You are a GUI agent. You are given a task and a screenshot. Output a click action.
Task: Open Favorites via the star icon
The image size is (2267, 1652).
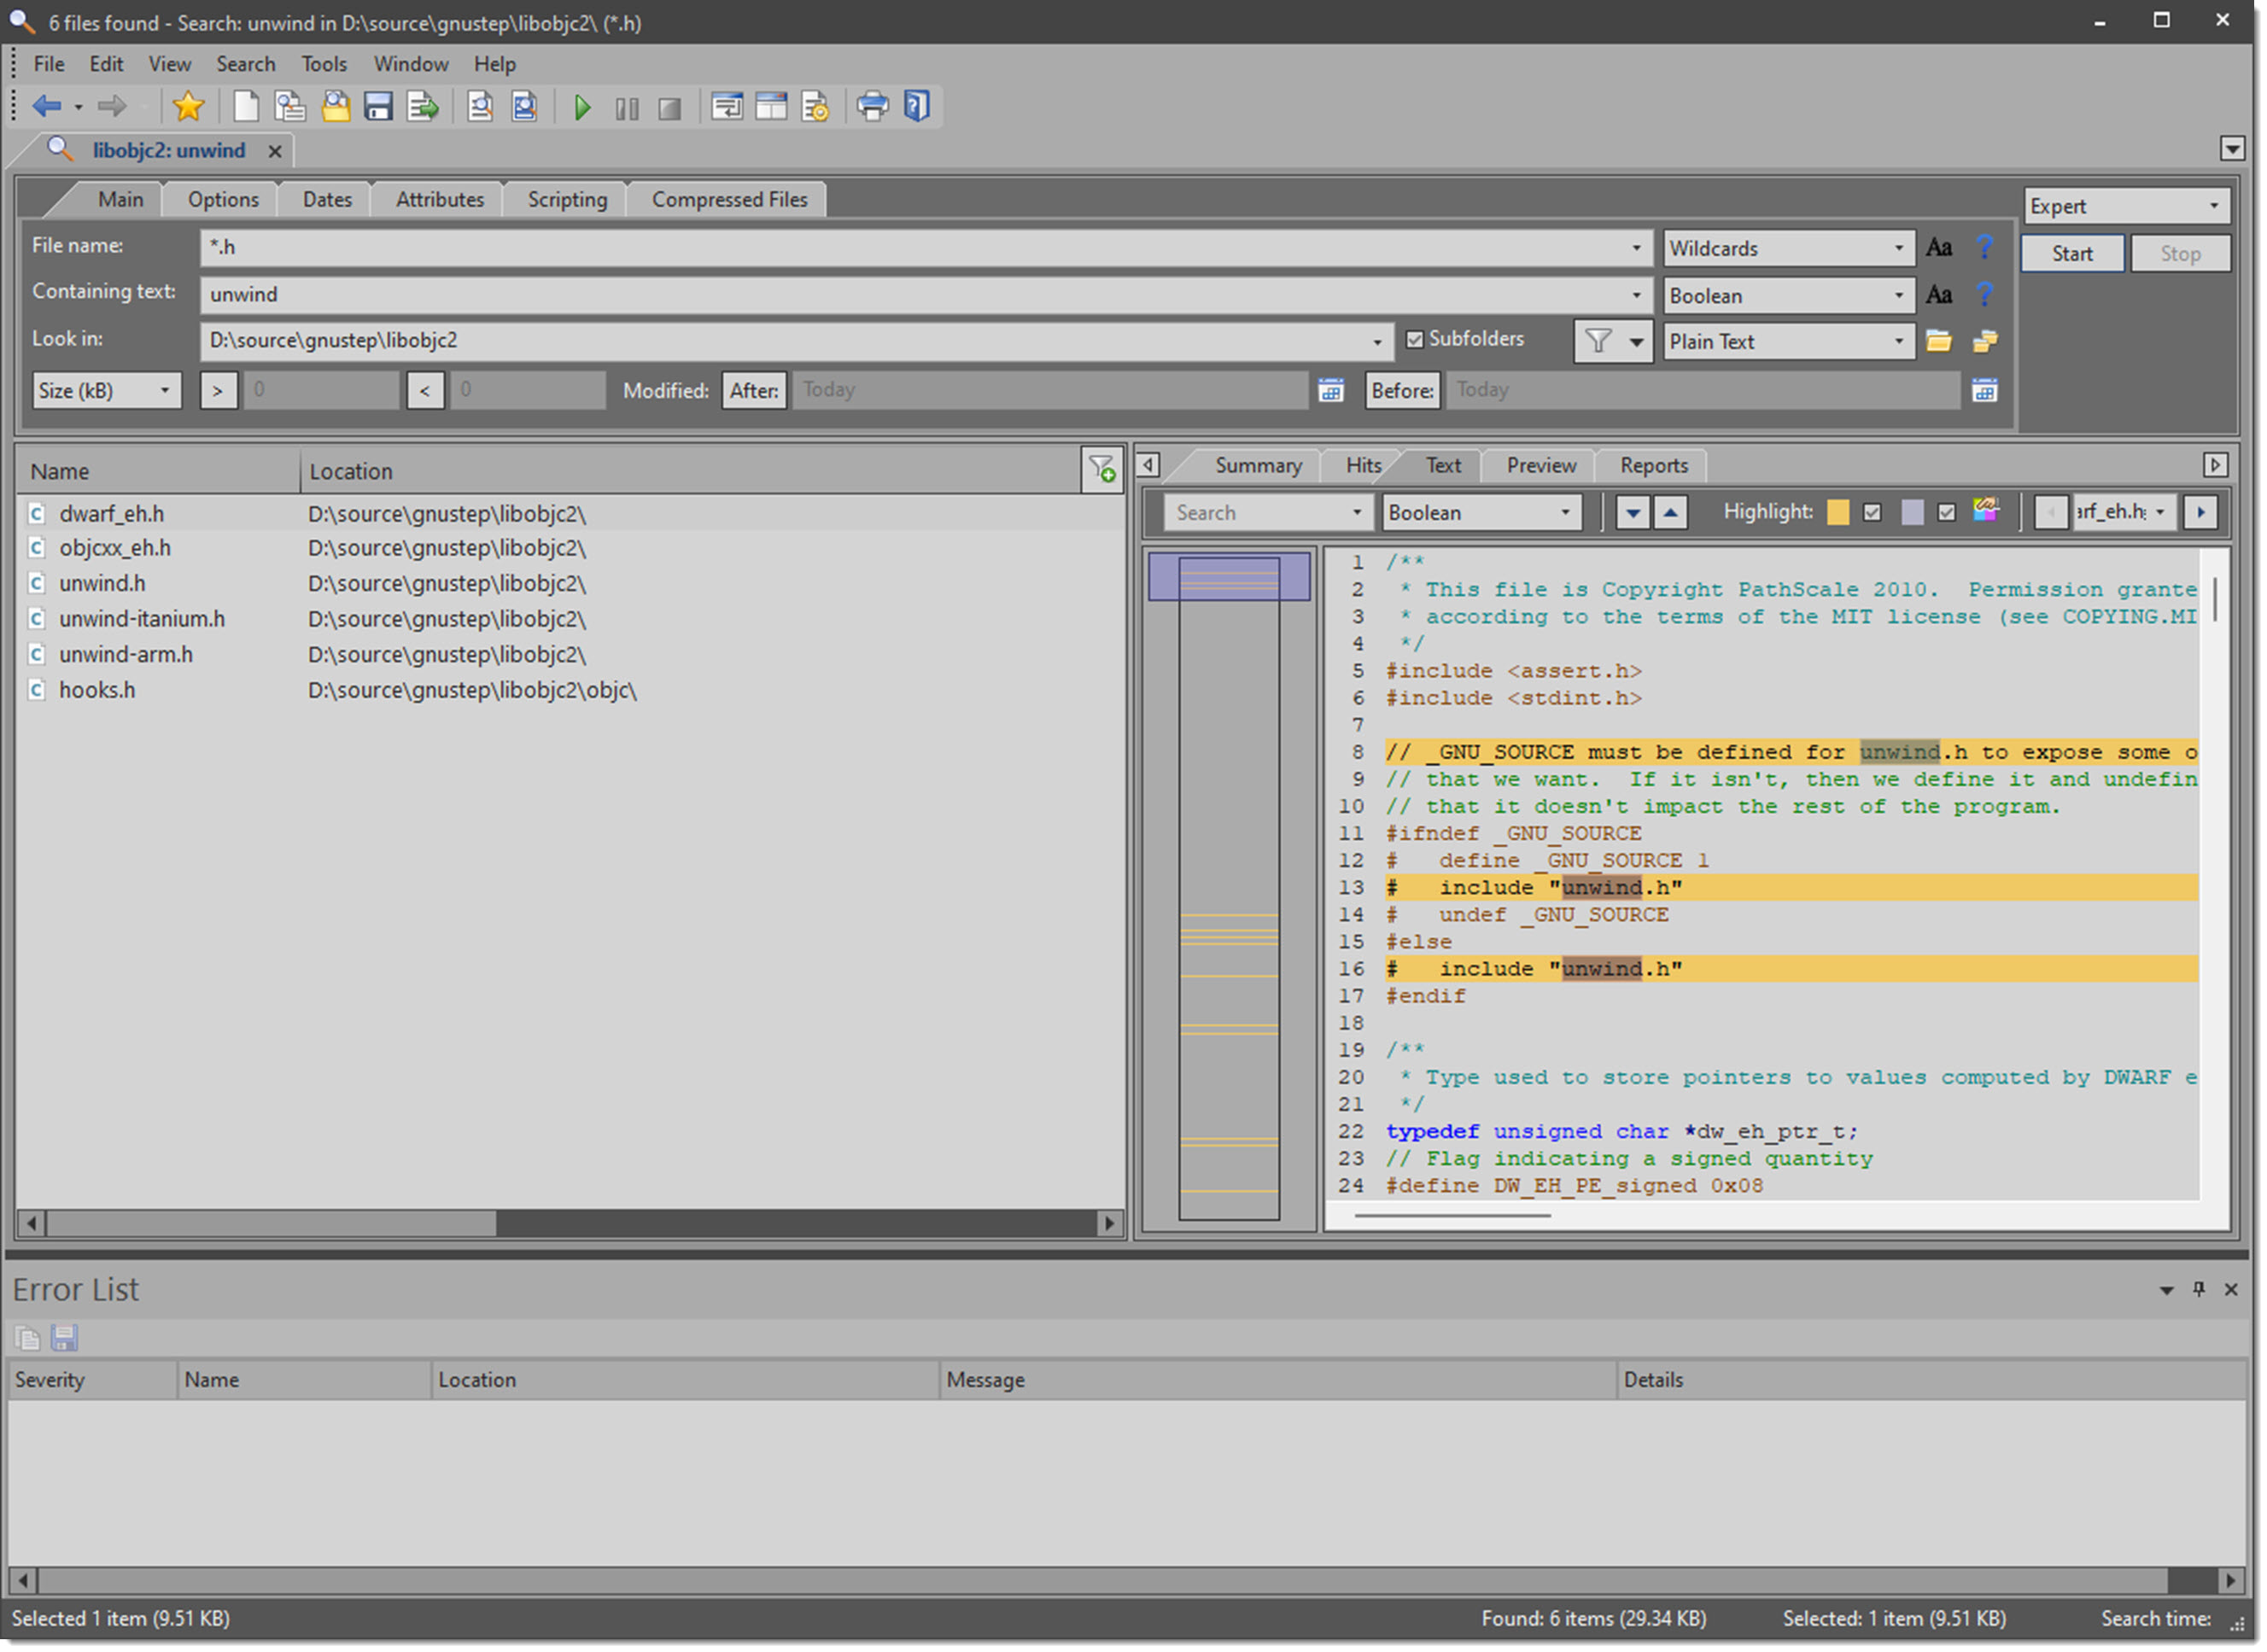188,106
